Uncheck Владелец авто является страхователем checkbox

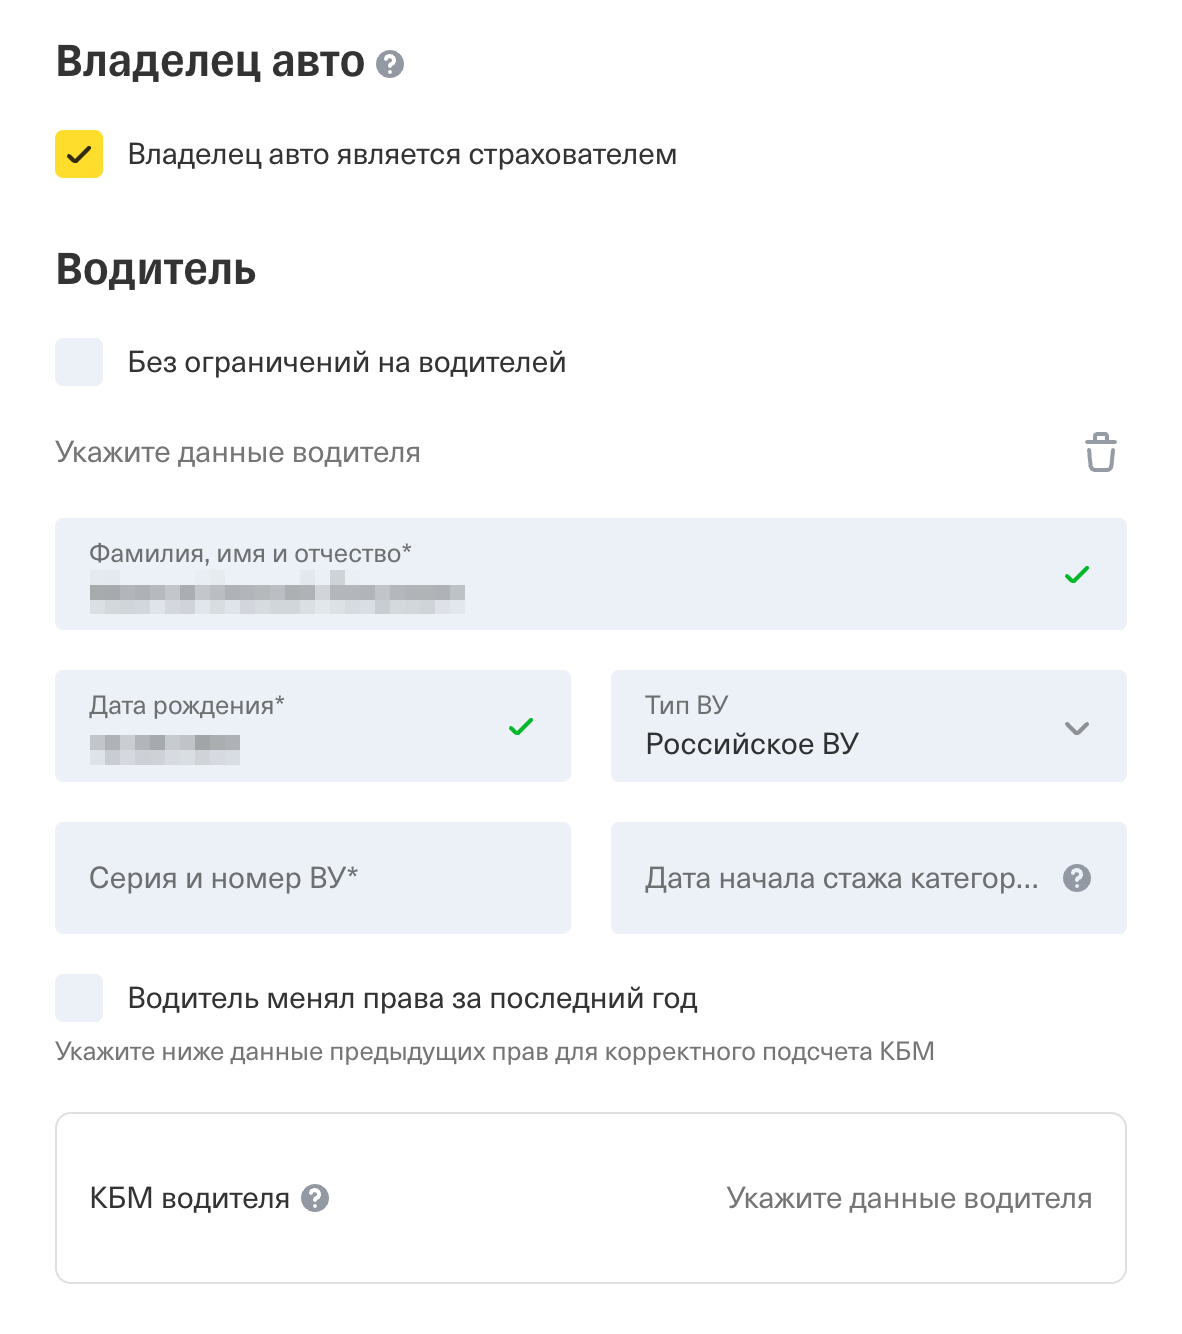tap(79, 154)
